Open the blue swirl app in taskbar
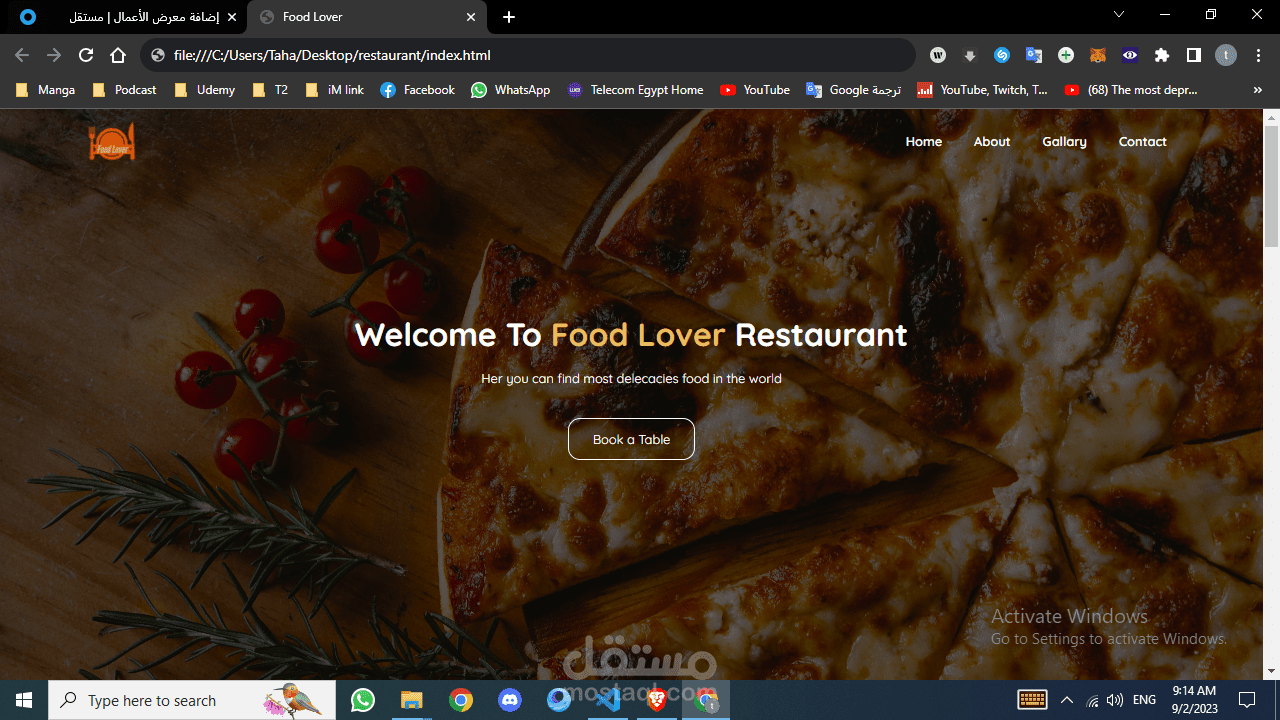The height and width of the screenshot is (720, 1280). pyautogui.click(x=559, y=700)
